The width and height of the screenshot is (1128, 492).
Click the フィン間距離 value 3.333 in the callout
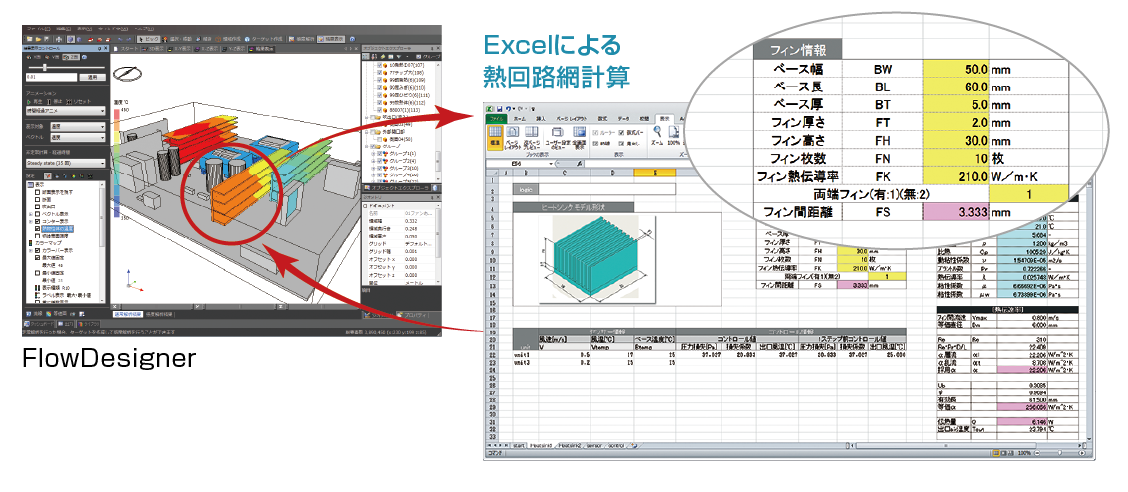(956, 212)
